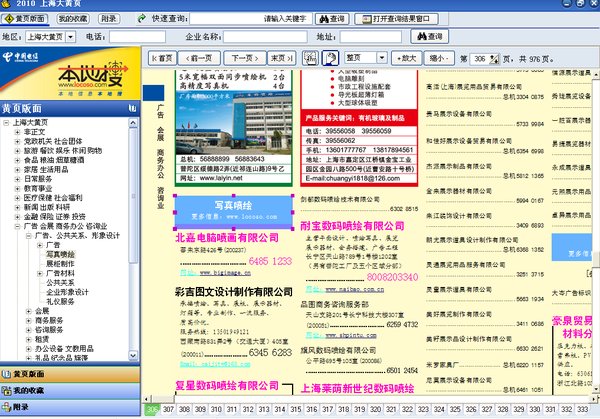Image resolution: width=600 pixels, height=419 pixels.
Task: Collapse the 上海大黄页 root node
Action: 6,122
